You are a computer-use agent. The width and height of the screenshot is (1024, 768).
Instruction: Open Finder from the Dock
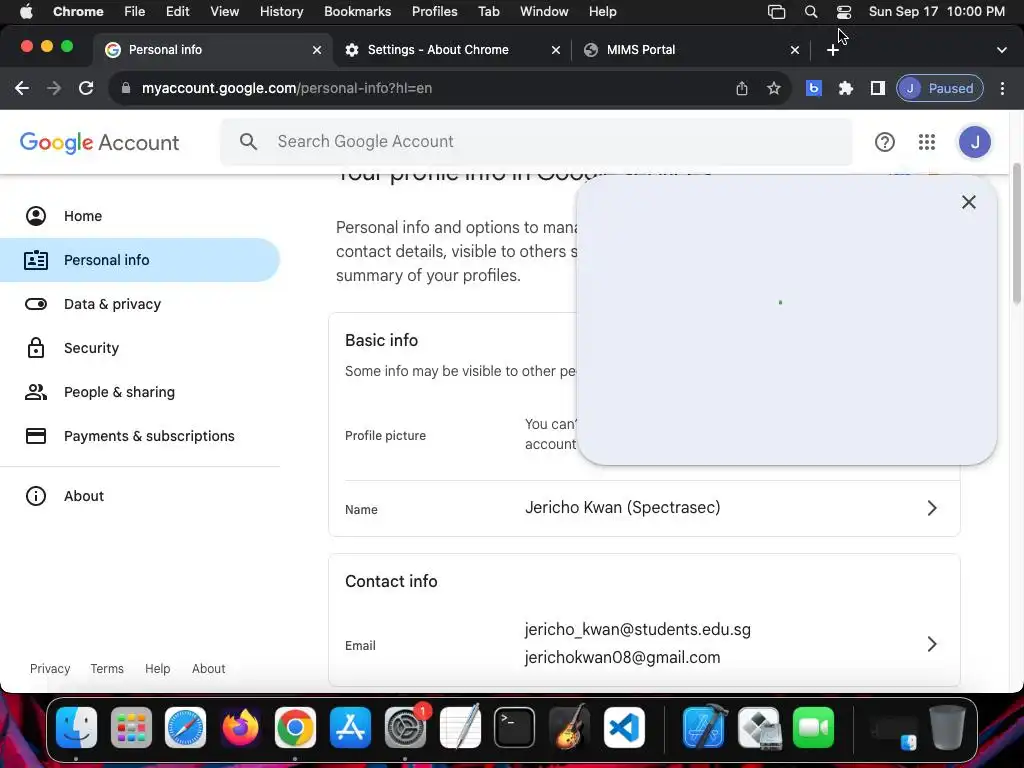[76, 728]
